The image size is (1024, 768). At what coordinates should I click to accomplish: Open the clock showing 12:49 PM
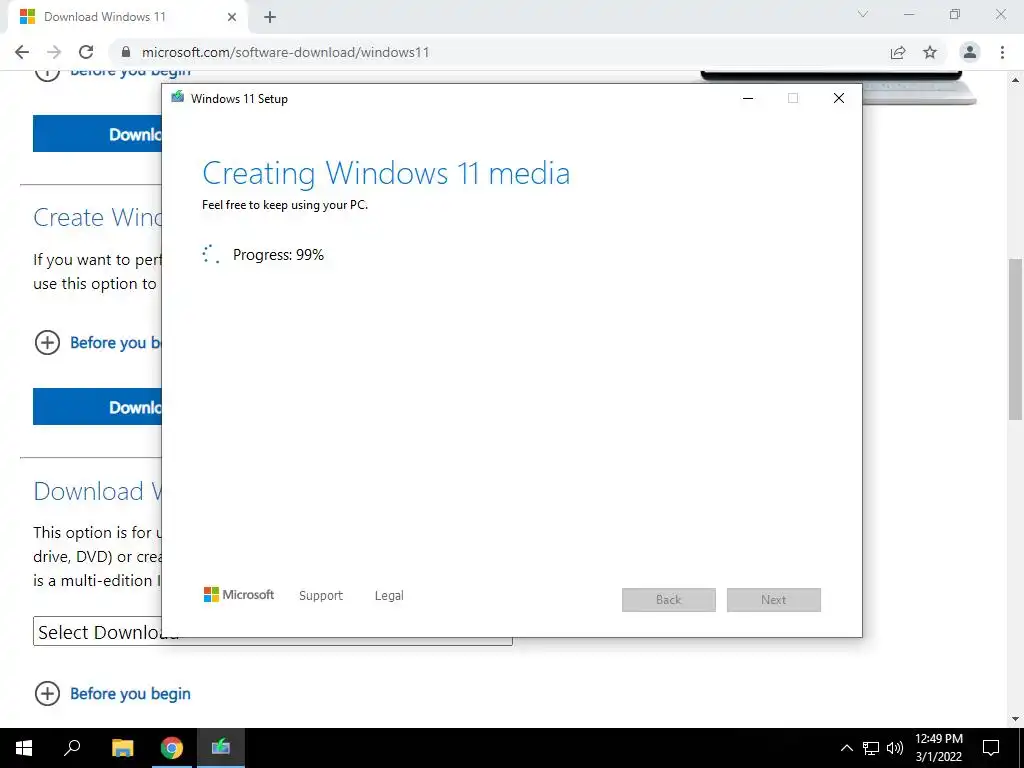click(938, 748)
